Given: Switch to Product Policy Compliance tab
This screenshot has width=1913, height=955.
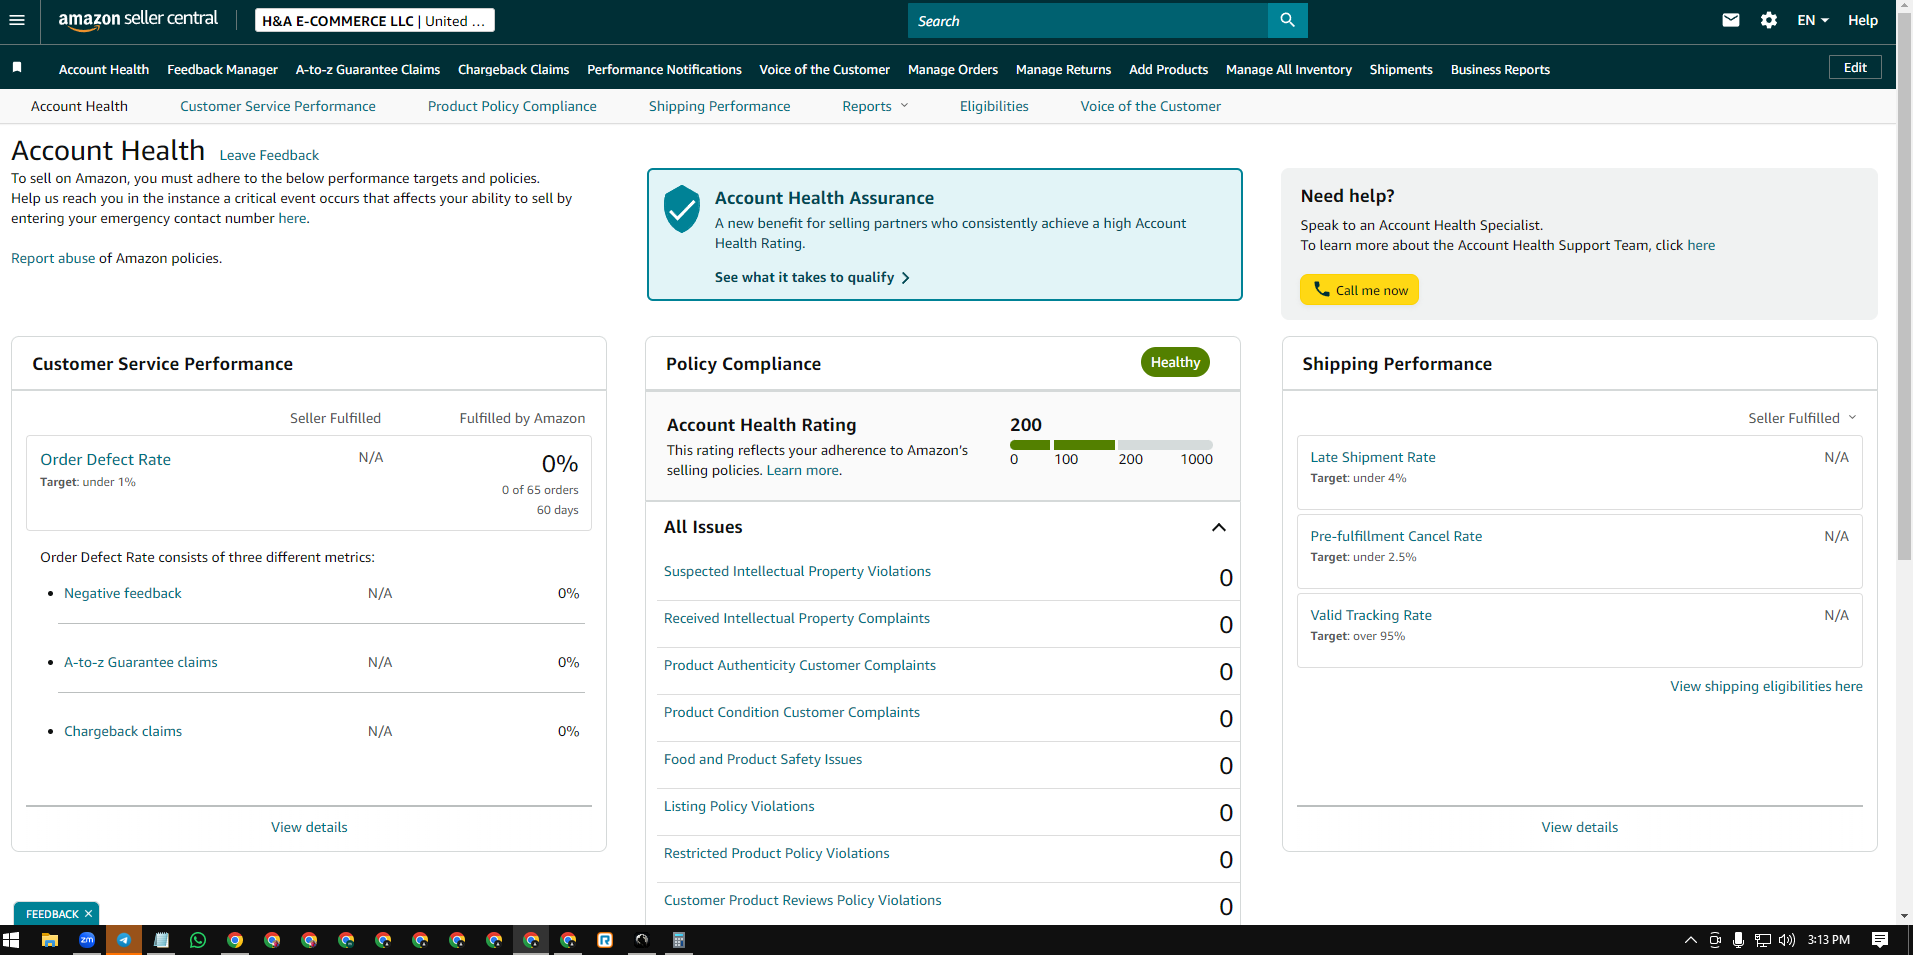Looking at the screenshot, I should click(x=512, y=106).
